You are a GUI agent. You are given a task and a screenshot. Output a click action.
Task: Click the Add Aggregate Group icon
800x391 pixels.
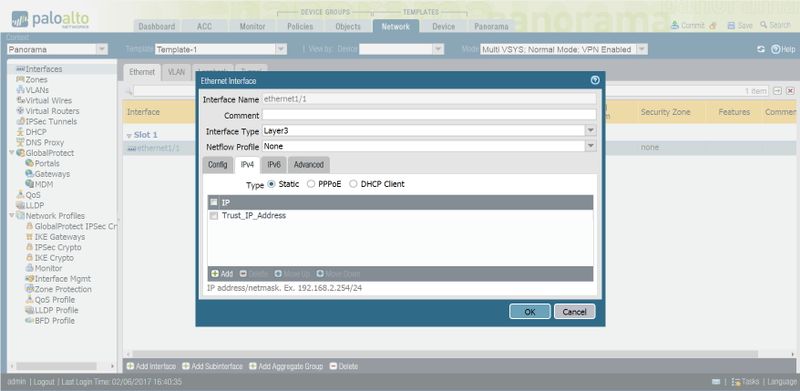[253, 366]
